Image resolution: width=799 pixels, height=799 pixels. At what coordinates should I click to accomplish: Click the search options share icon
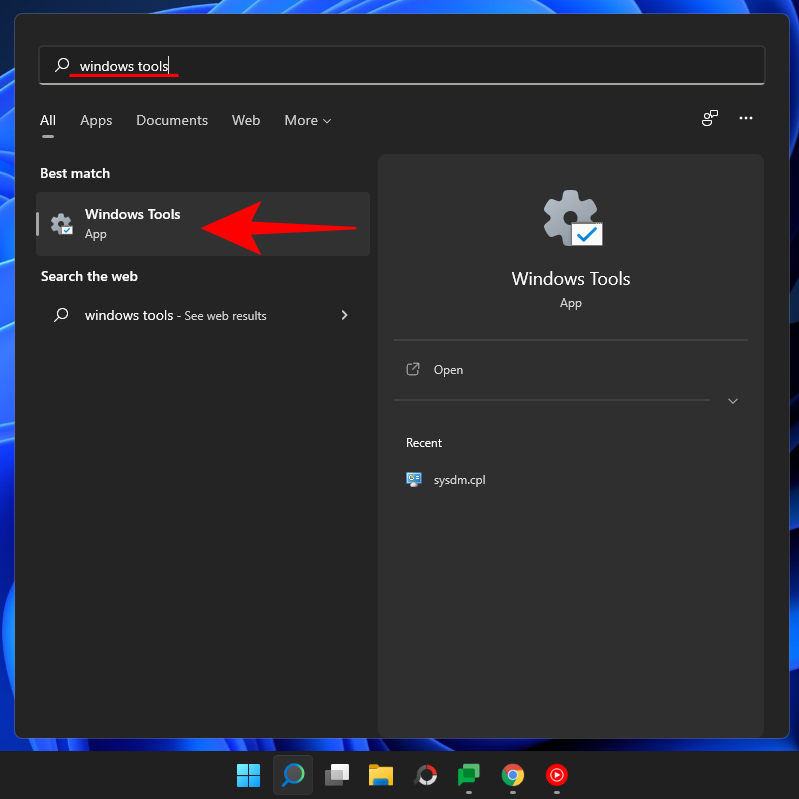710,119
